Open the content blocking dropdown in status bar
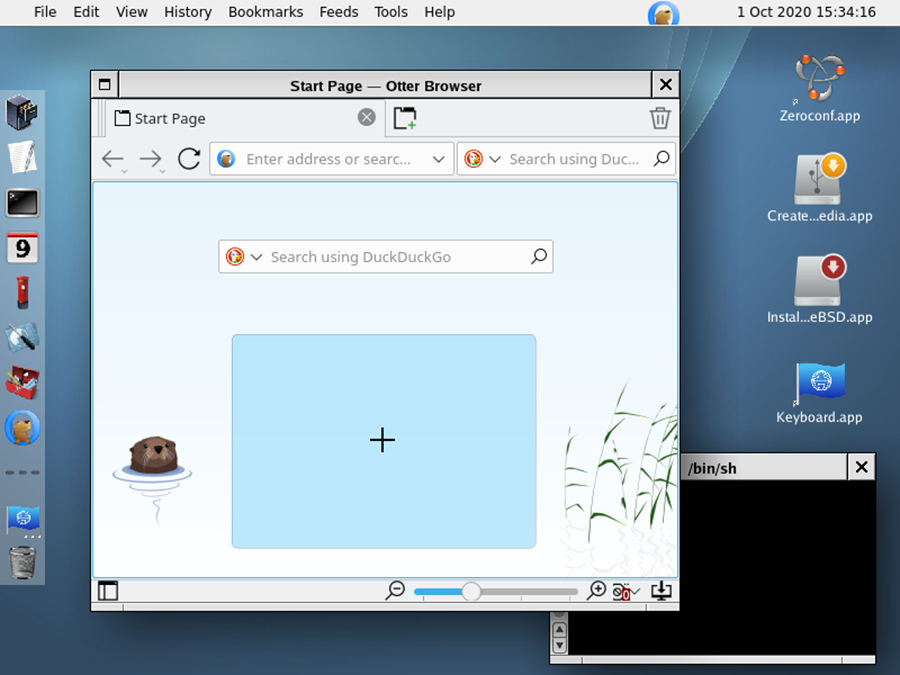Image resolution: width=900 pixels, height=675 pixels. click(625, 591)
